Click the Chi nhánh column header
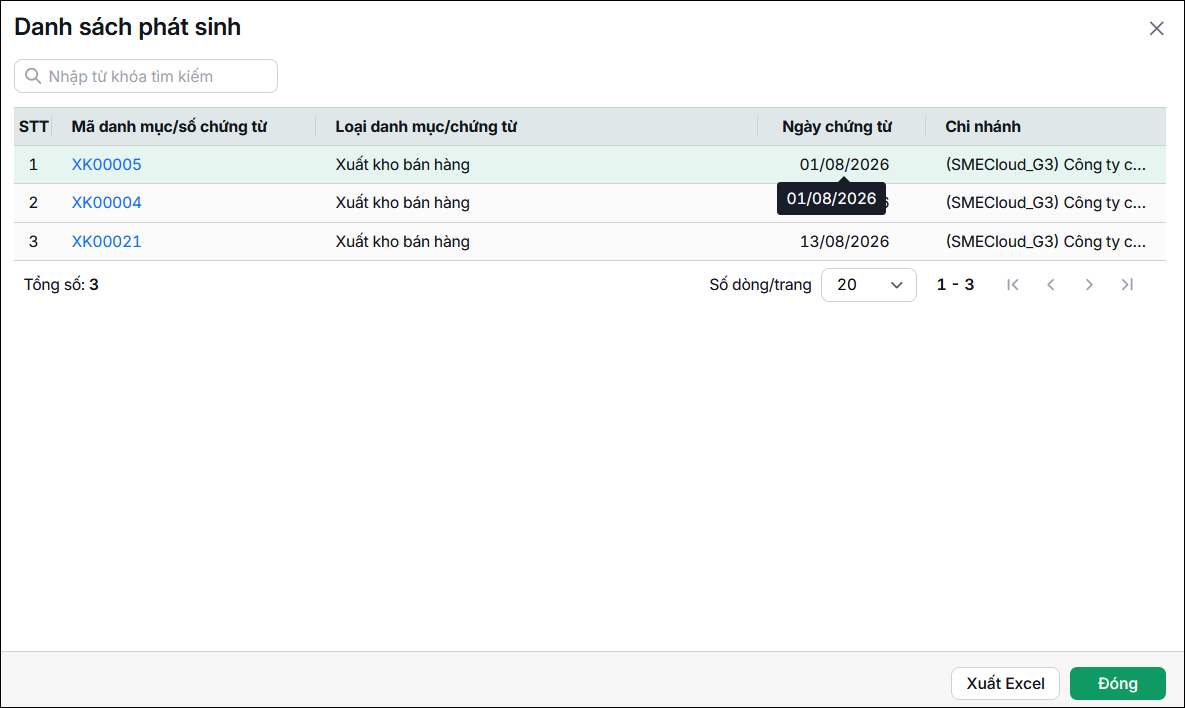 [982, 127]
